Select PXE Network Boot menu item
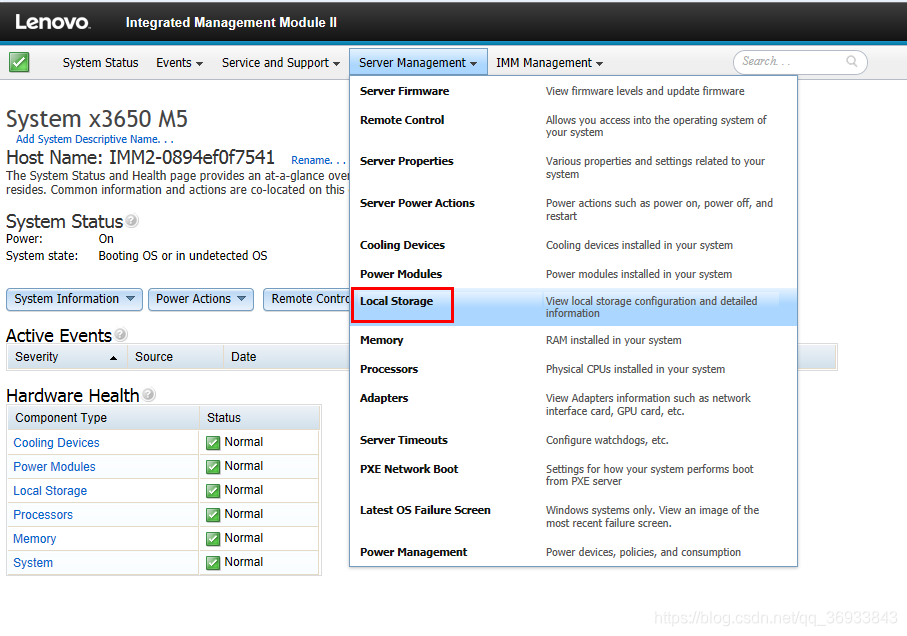Viewport: 907px width, 636px height. pyautogui.click(x=409, y=469)
